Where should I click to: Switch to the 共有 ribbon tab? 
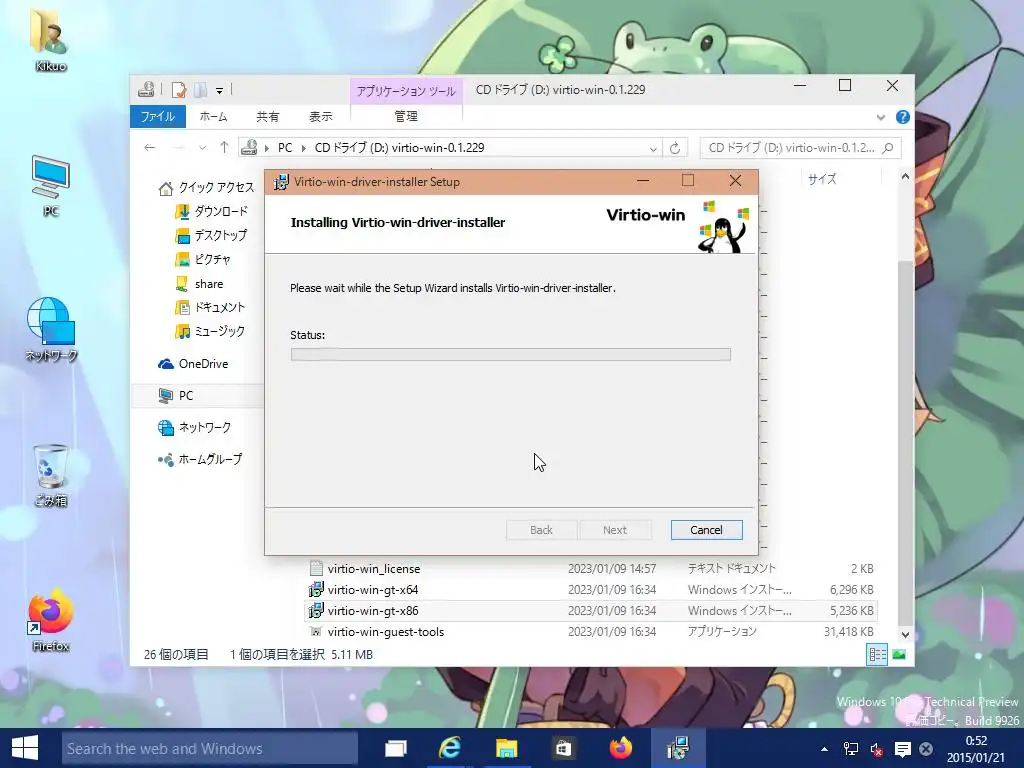268,116
